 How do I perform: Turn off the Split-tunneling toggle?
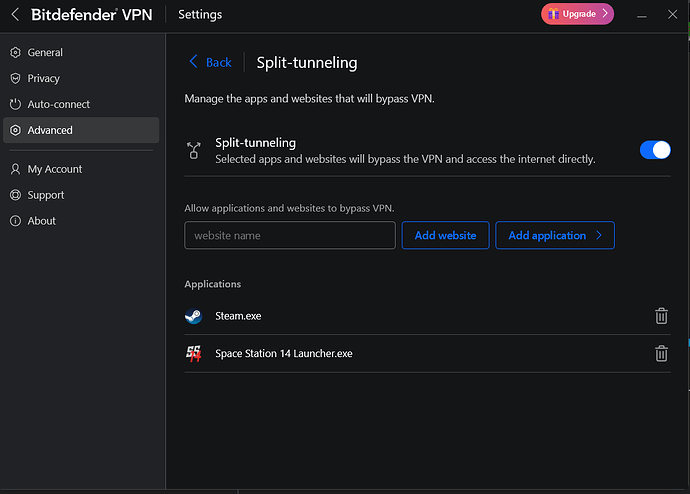[655, 150]
